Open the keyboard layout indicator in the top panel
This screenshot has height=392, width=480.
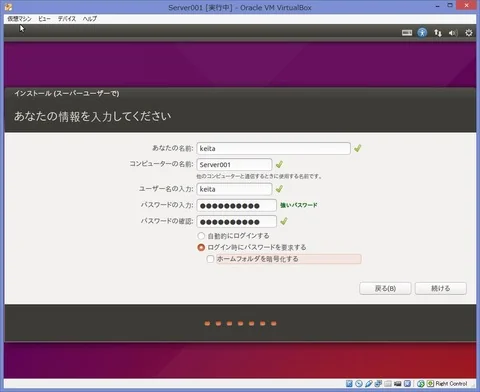407,33
